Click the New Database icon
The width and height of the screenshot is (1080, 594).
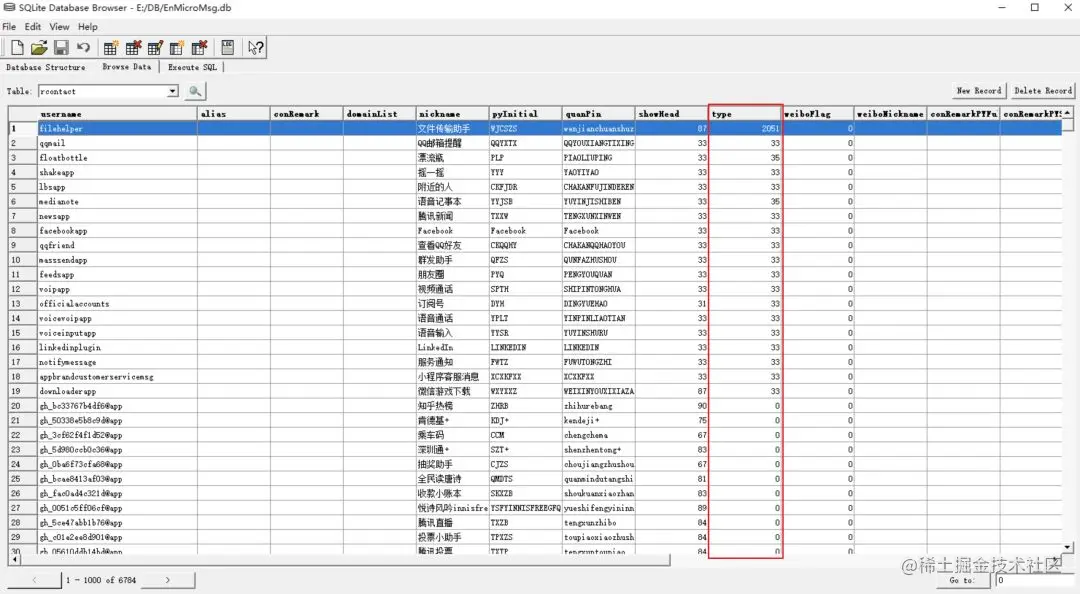point(17,48)
